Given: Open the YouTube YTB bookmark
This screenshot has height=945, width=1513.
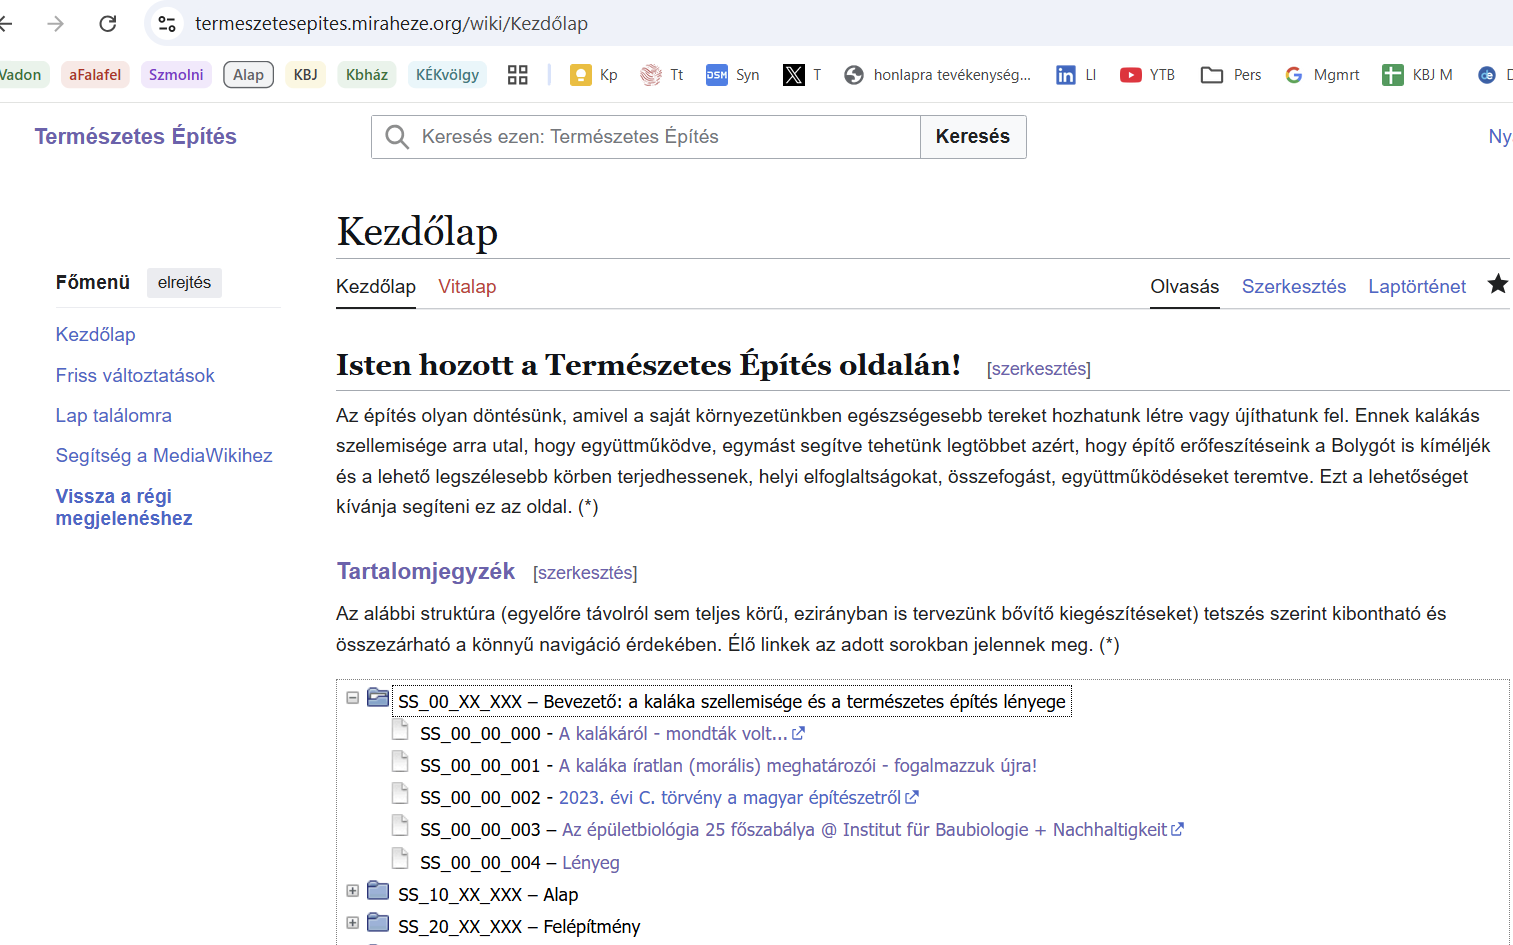Looking at the screenshot, I should tap(1148, 75).
